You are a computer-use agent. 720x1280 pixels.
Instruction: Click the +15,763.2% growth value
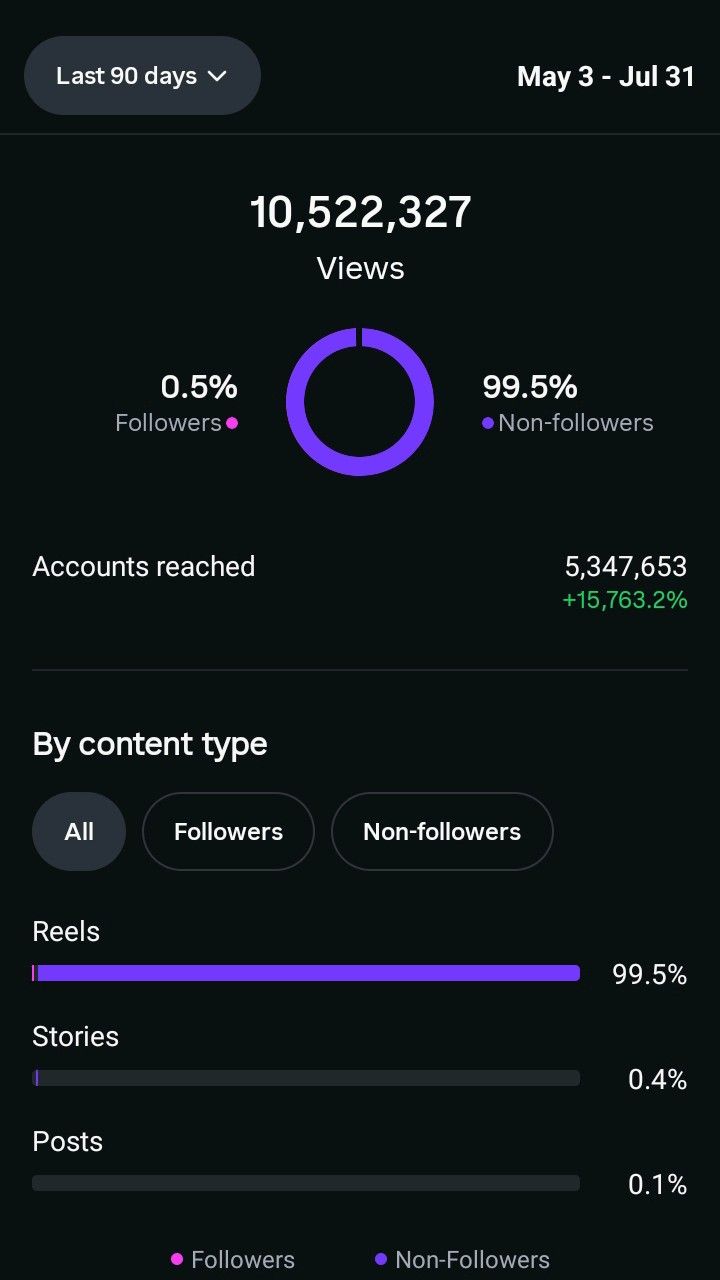[x=624, y=600]
